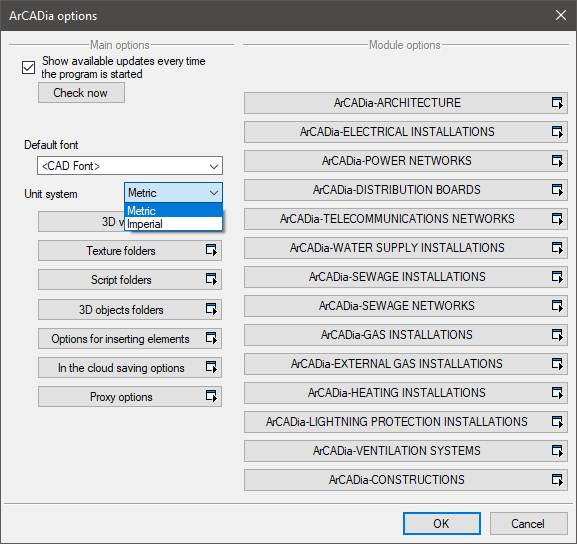The image size is (577, 544).
Task: Click the POWER NETWORKS popup icon
Action: [557, 161]
